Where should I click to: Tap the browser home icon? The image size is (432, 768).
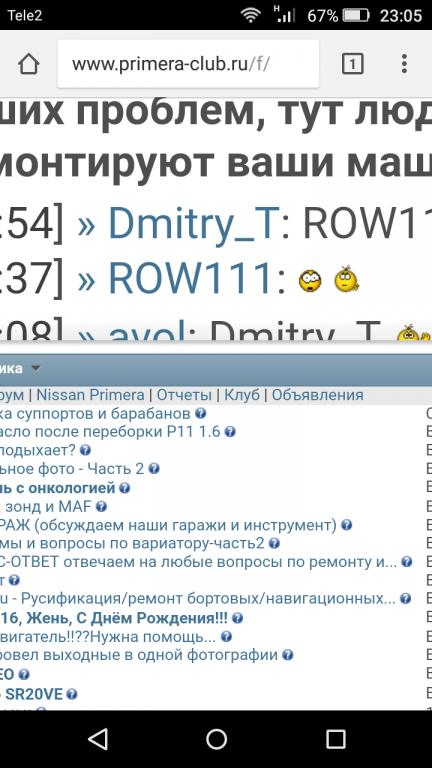tap(28, 64)
